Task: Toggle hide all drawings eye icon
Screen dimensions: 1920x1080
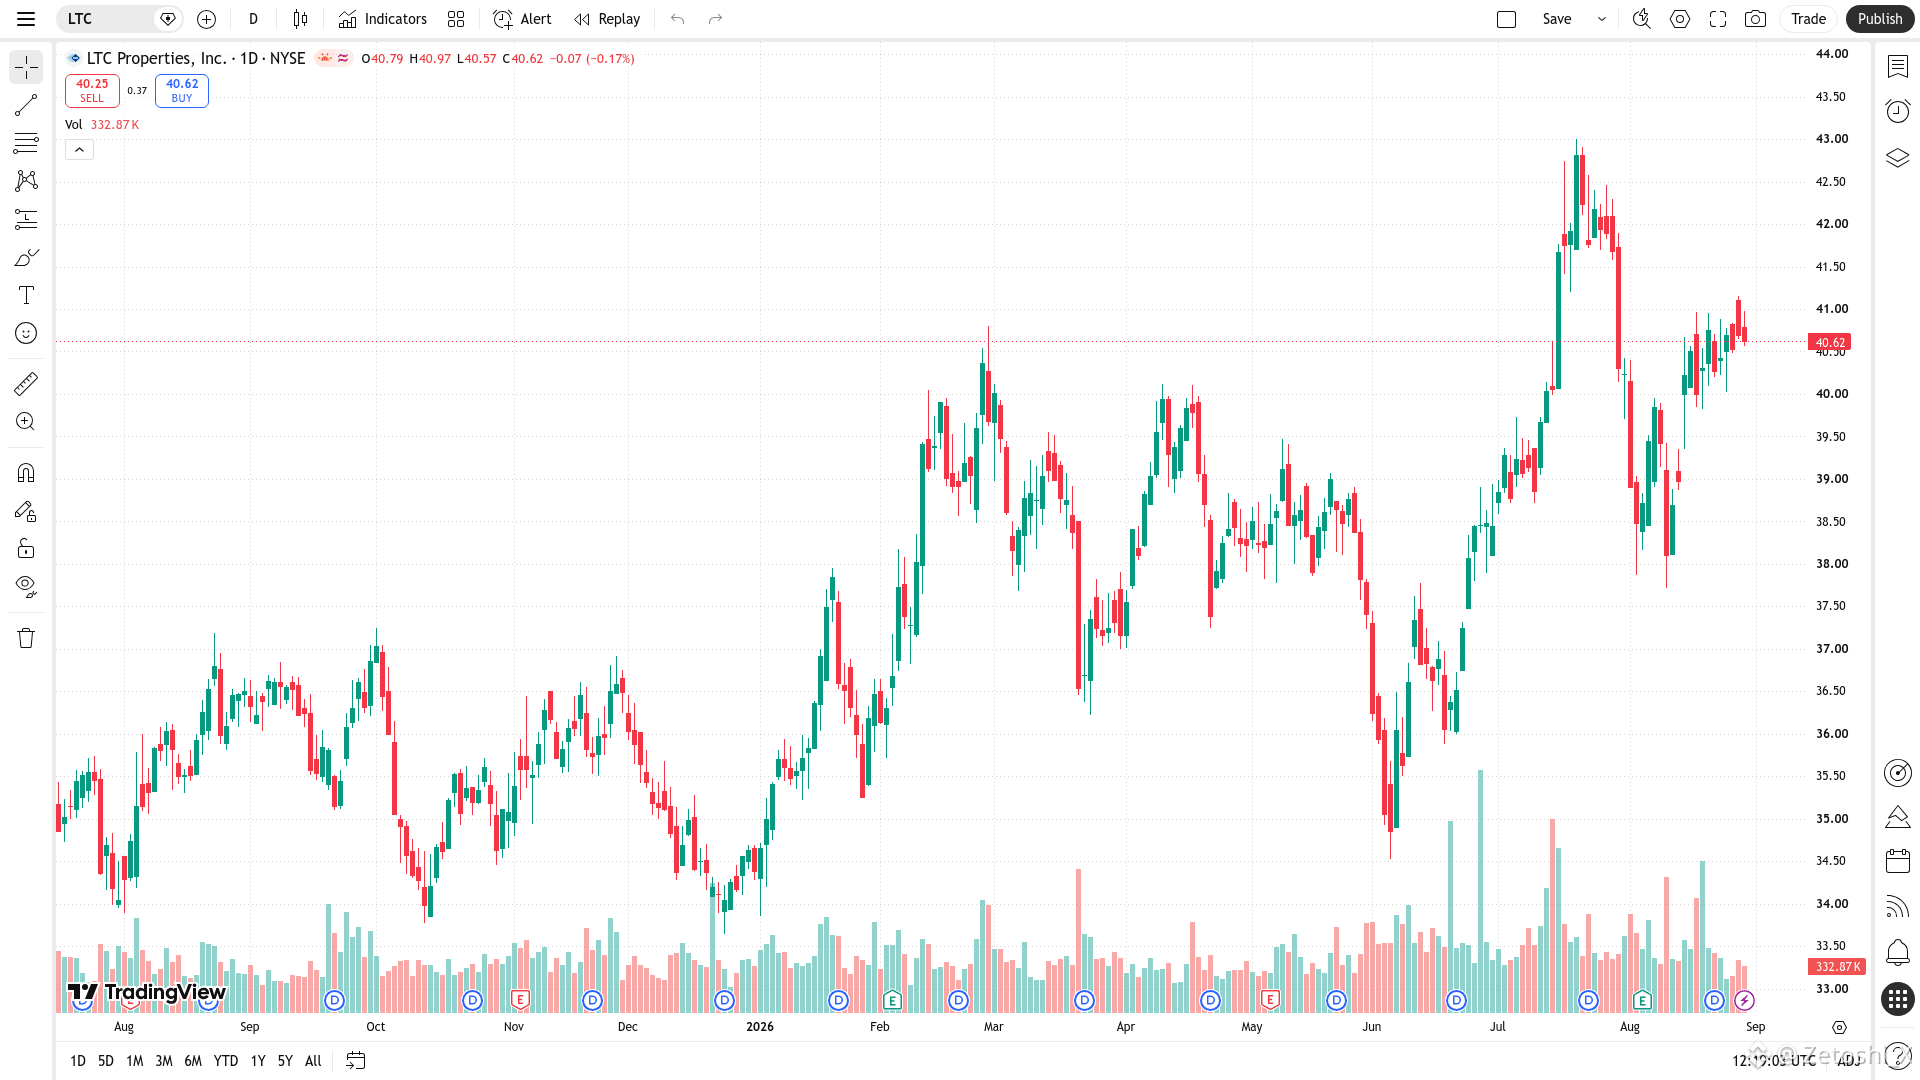Action: click(26, 586)
